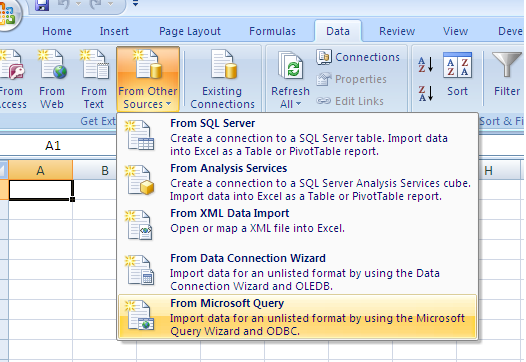Open the Home ribbon tab
526x362 pixels.
point(57,31)
